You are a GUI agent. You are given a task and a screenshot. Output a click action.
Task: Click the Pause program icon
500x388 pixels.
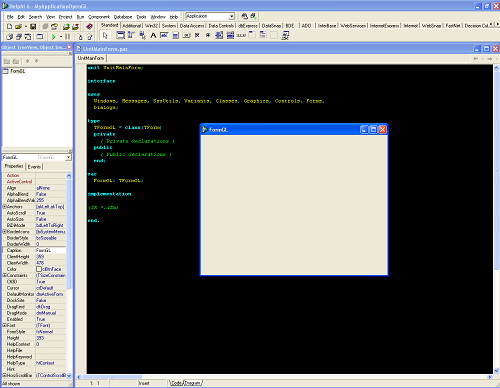(x=67, y=36)
